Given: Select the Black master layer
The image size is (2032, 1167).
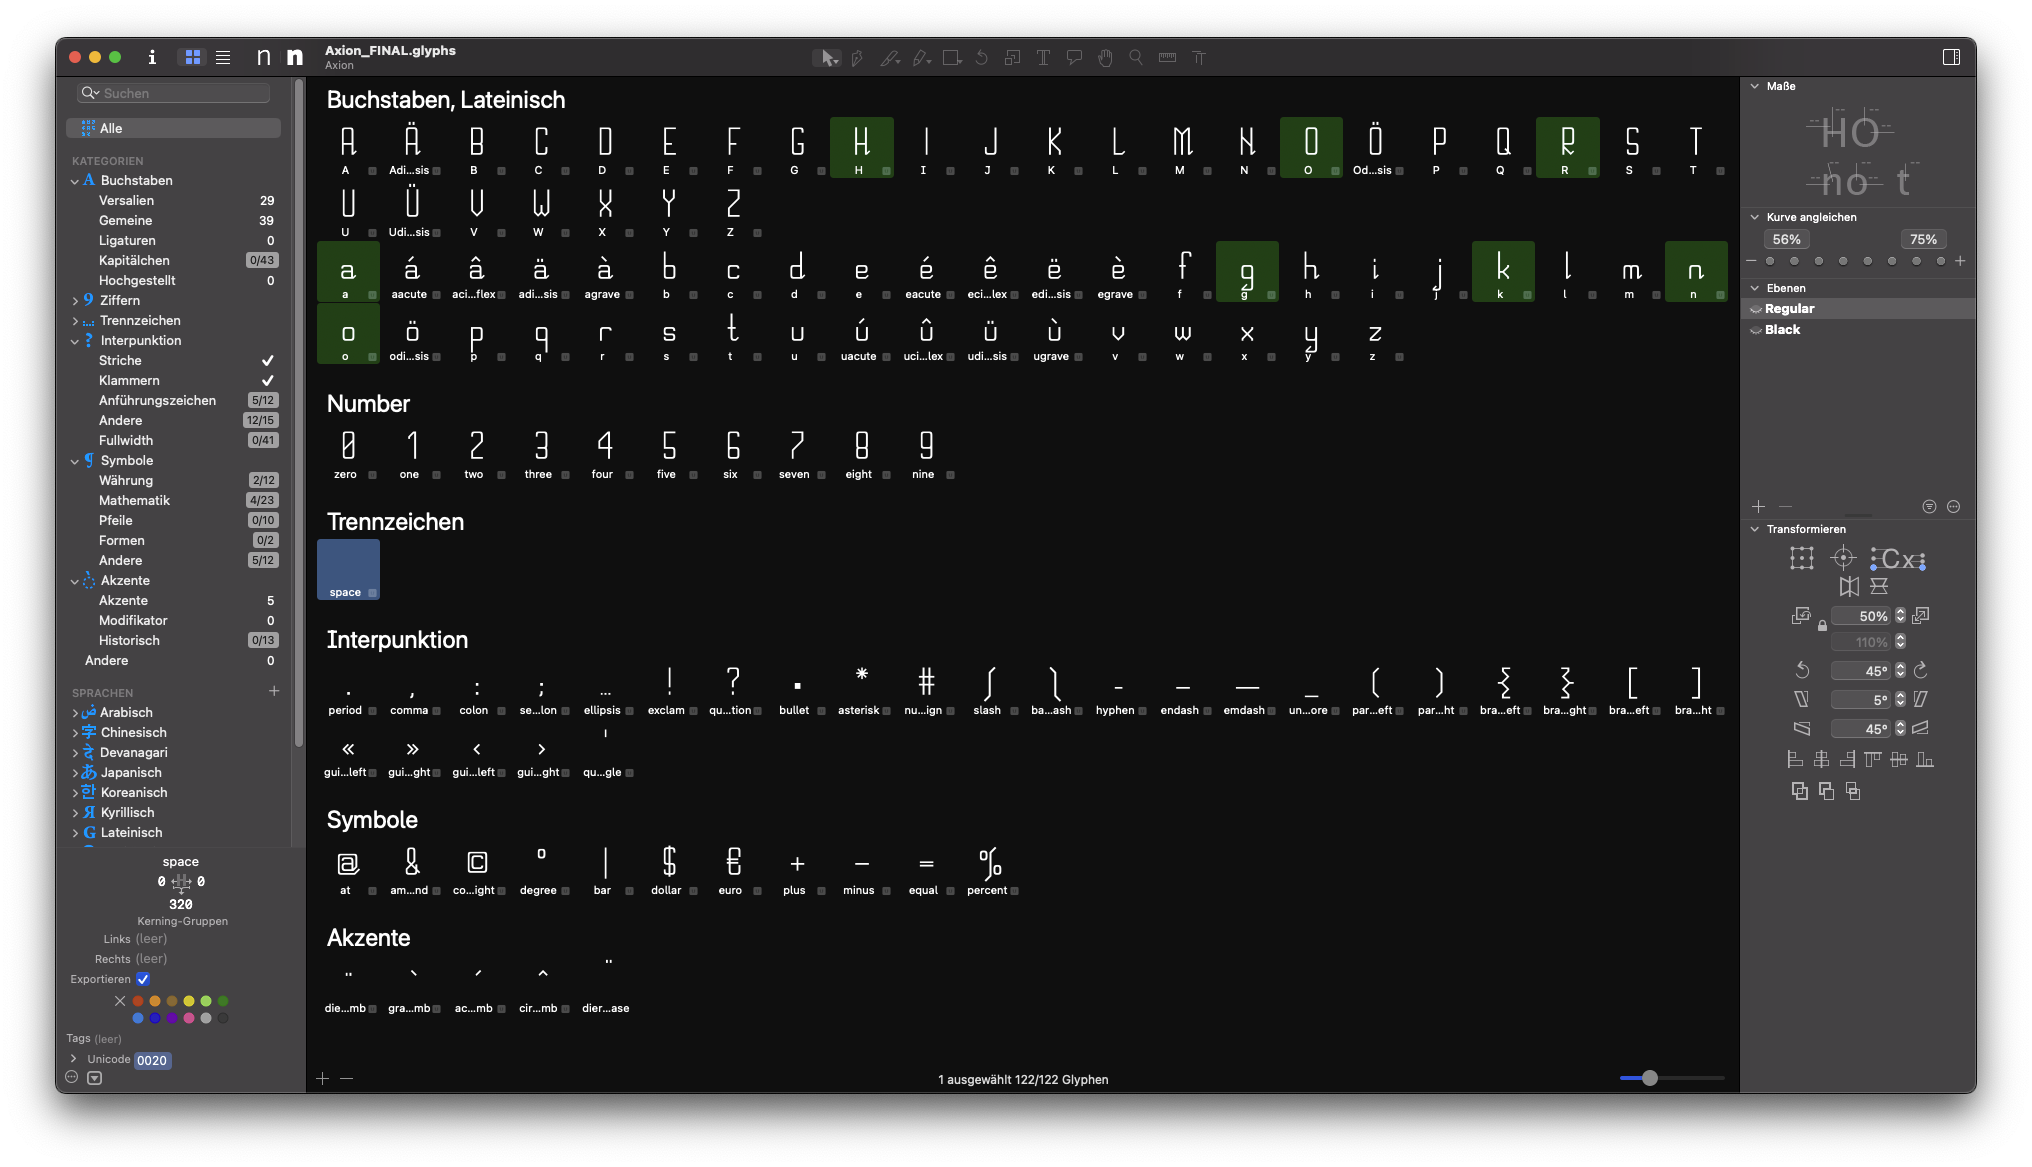Looking at the screenshot, I should coord(1782,330).
